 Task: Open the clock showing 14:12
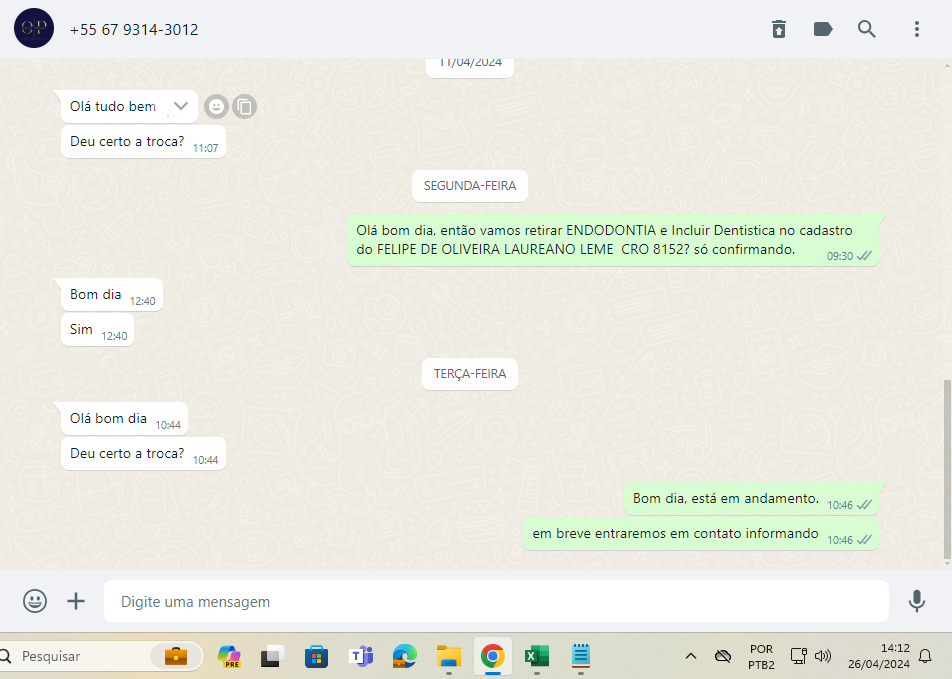click(879, 657)
